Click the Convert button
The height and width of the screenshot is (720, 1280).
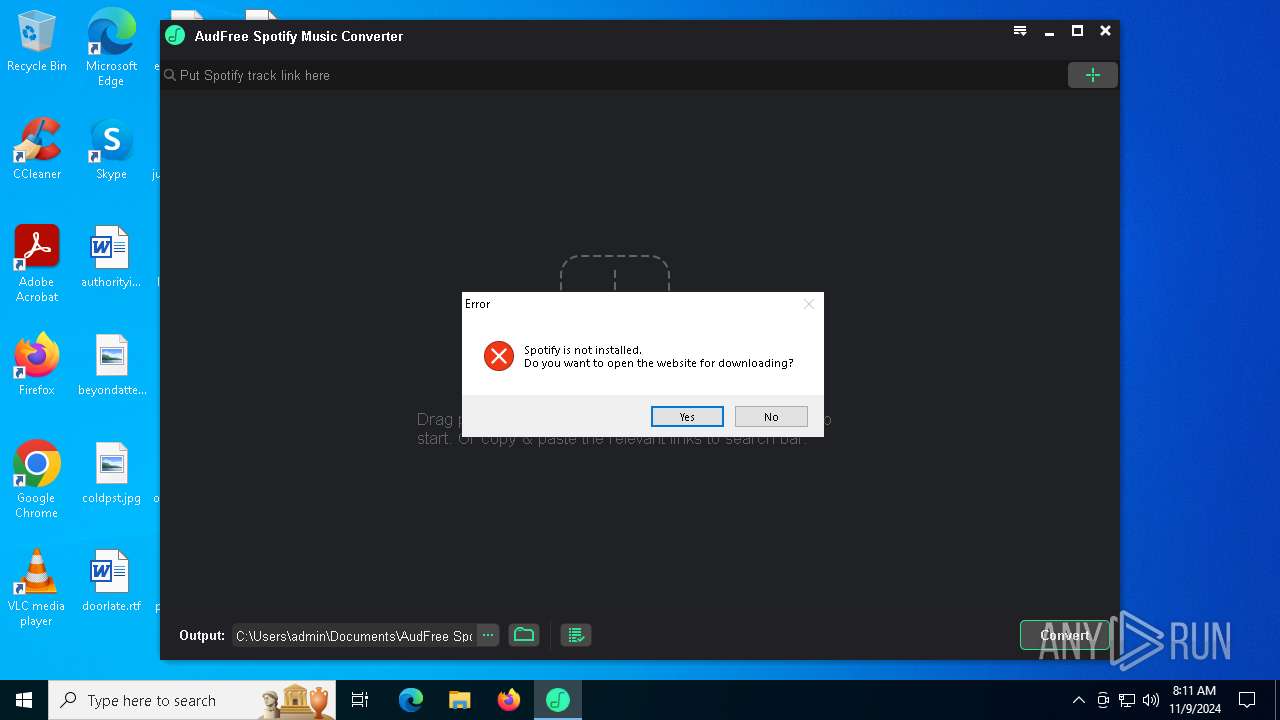pyautogui.click(x=1065, y=635)
